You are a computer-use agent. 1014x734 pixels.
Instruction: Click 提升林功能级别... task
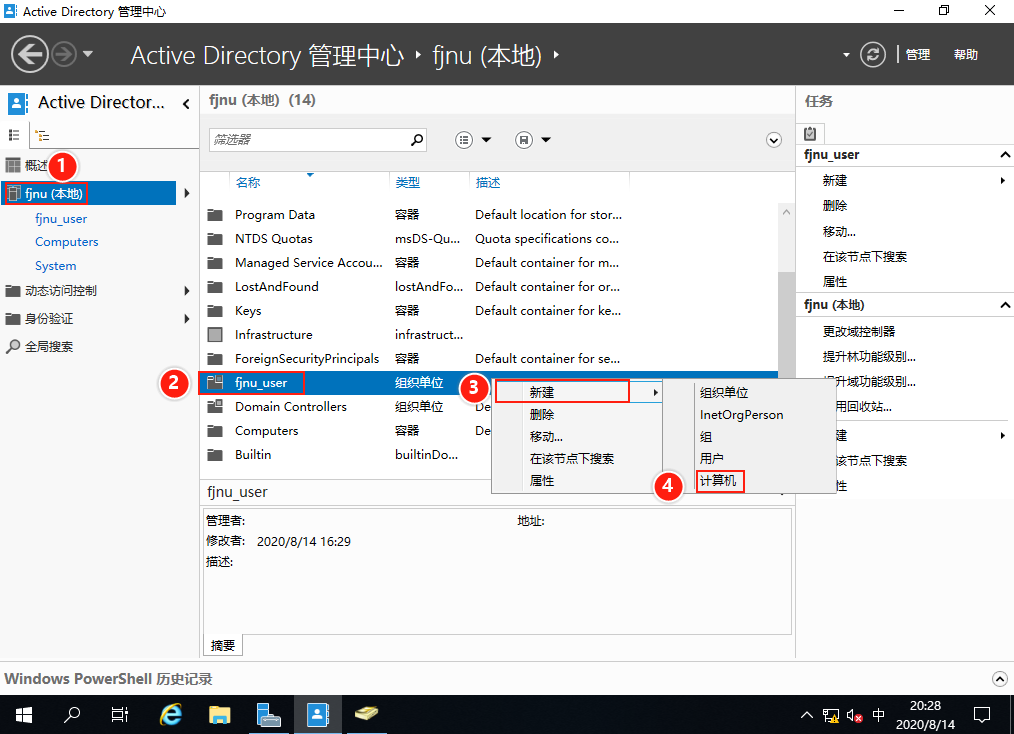pyautogui.click(x=868, y=357)
